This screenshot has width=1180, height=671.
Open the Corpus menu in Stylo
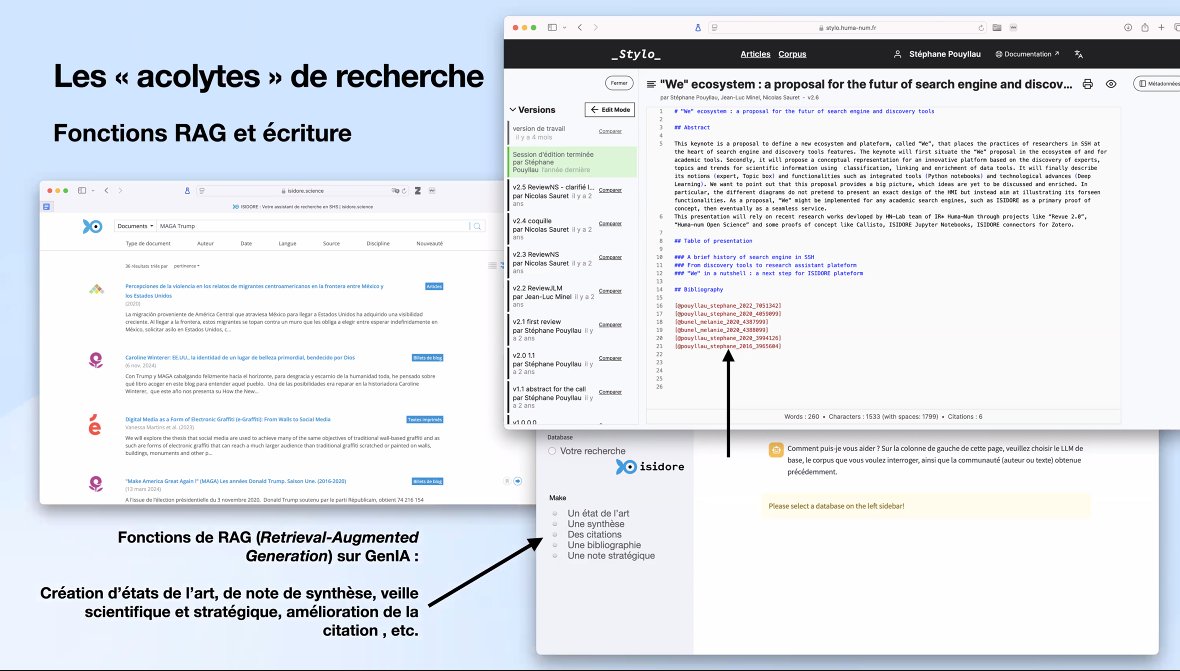(x=792, y=54)
